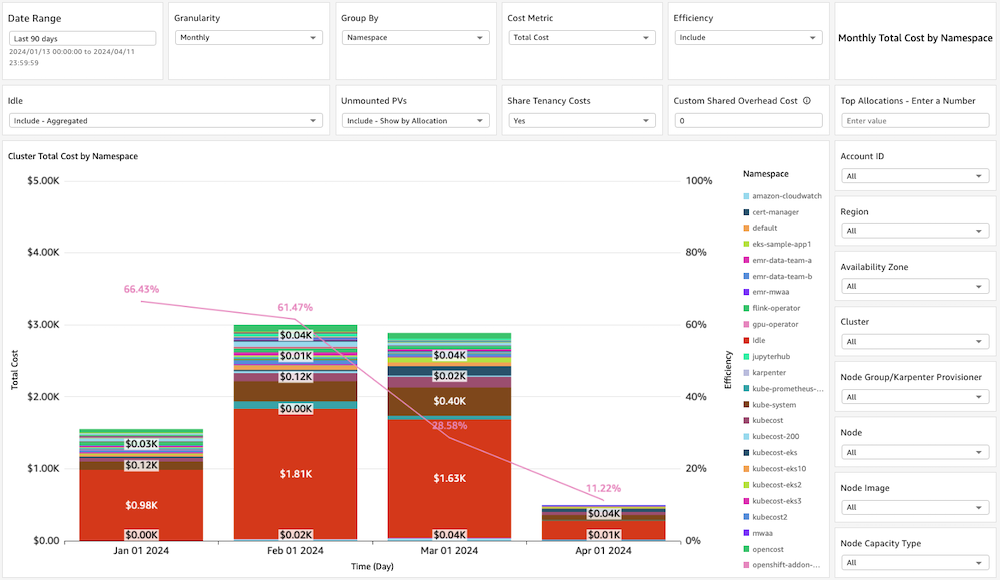The height and width of the screenshot is (580, 1000).
Task: Open the Cost Metric dropdown
Action: point(582,38)
